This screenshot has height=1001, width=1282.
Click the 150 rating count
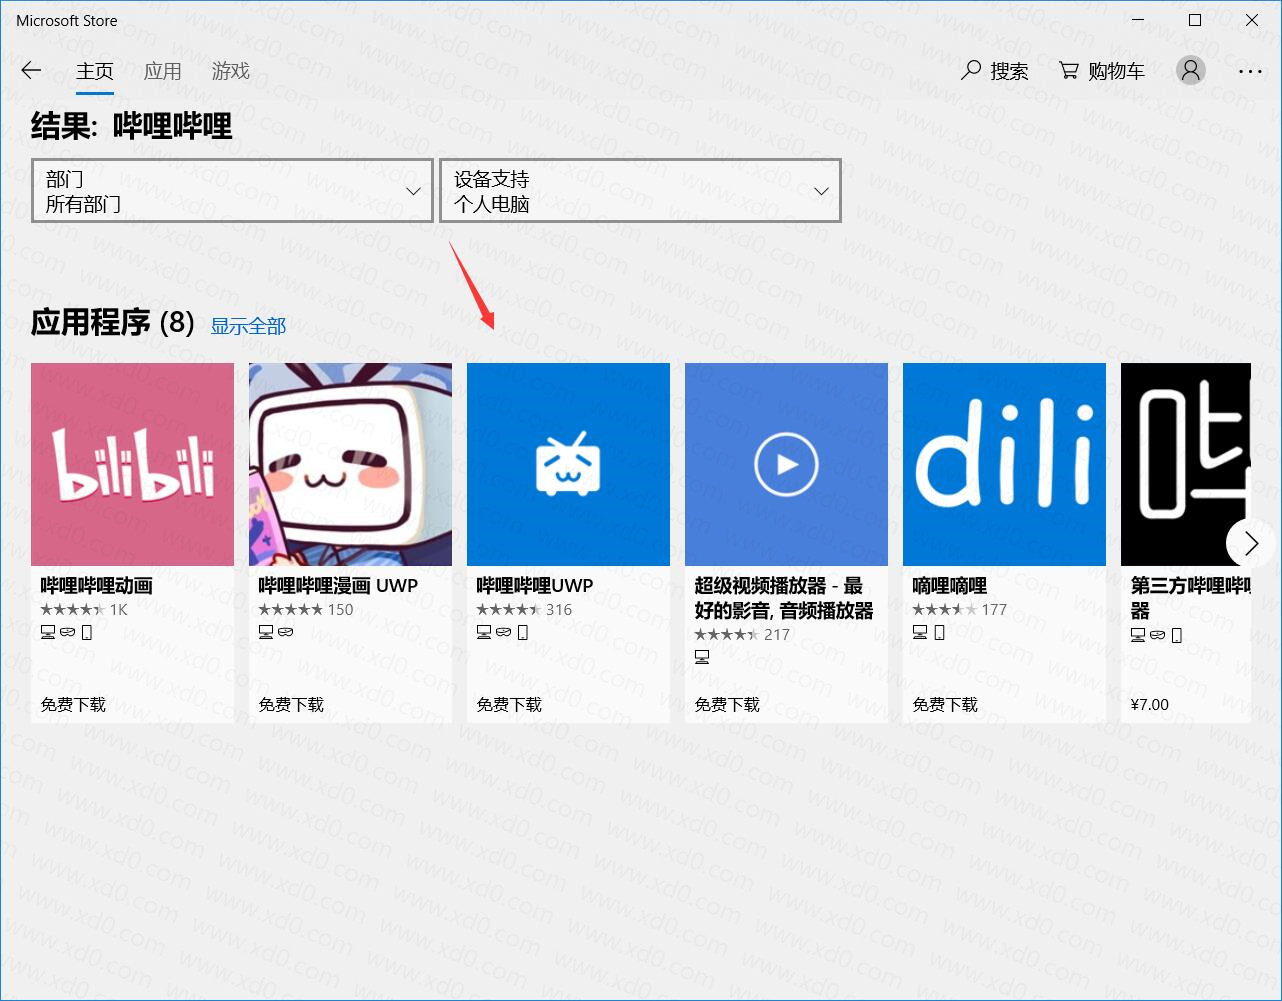pos(340,609)
